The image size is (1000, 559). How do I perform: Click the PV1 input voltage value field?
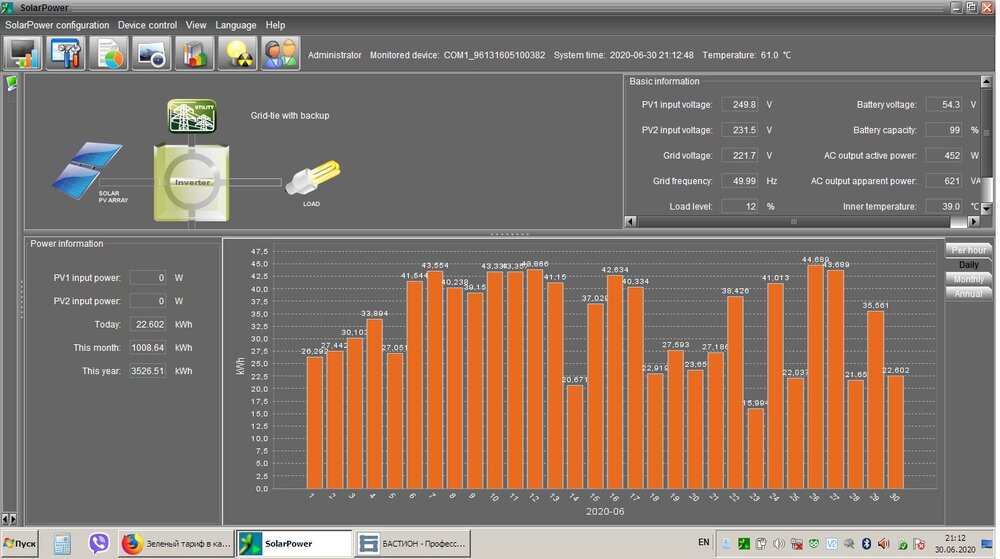[x=741, y=104]
